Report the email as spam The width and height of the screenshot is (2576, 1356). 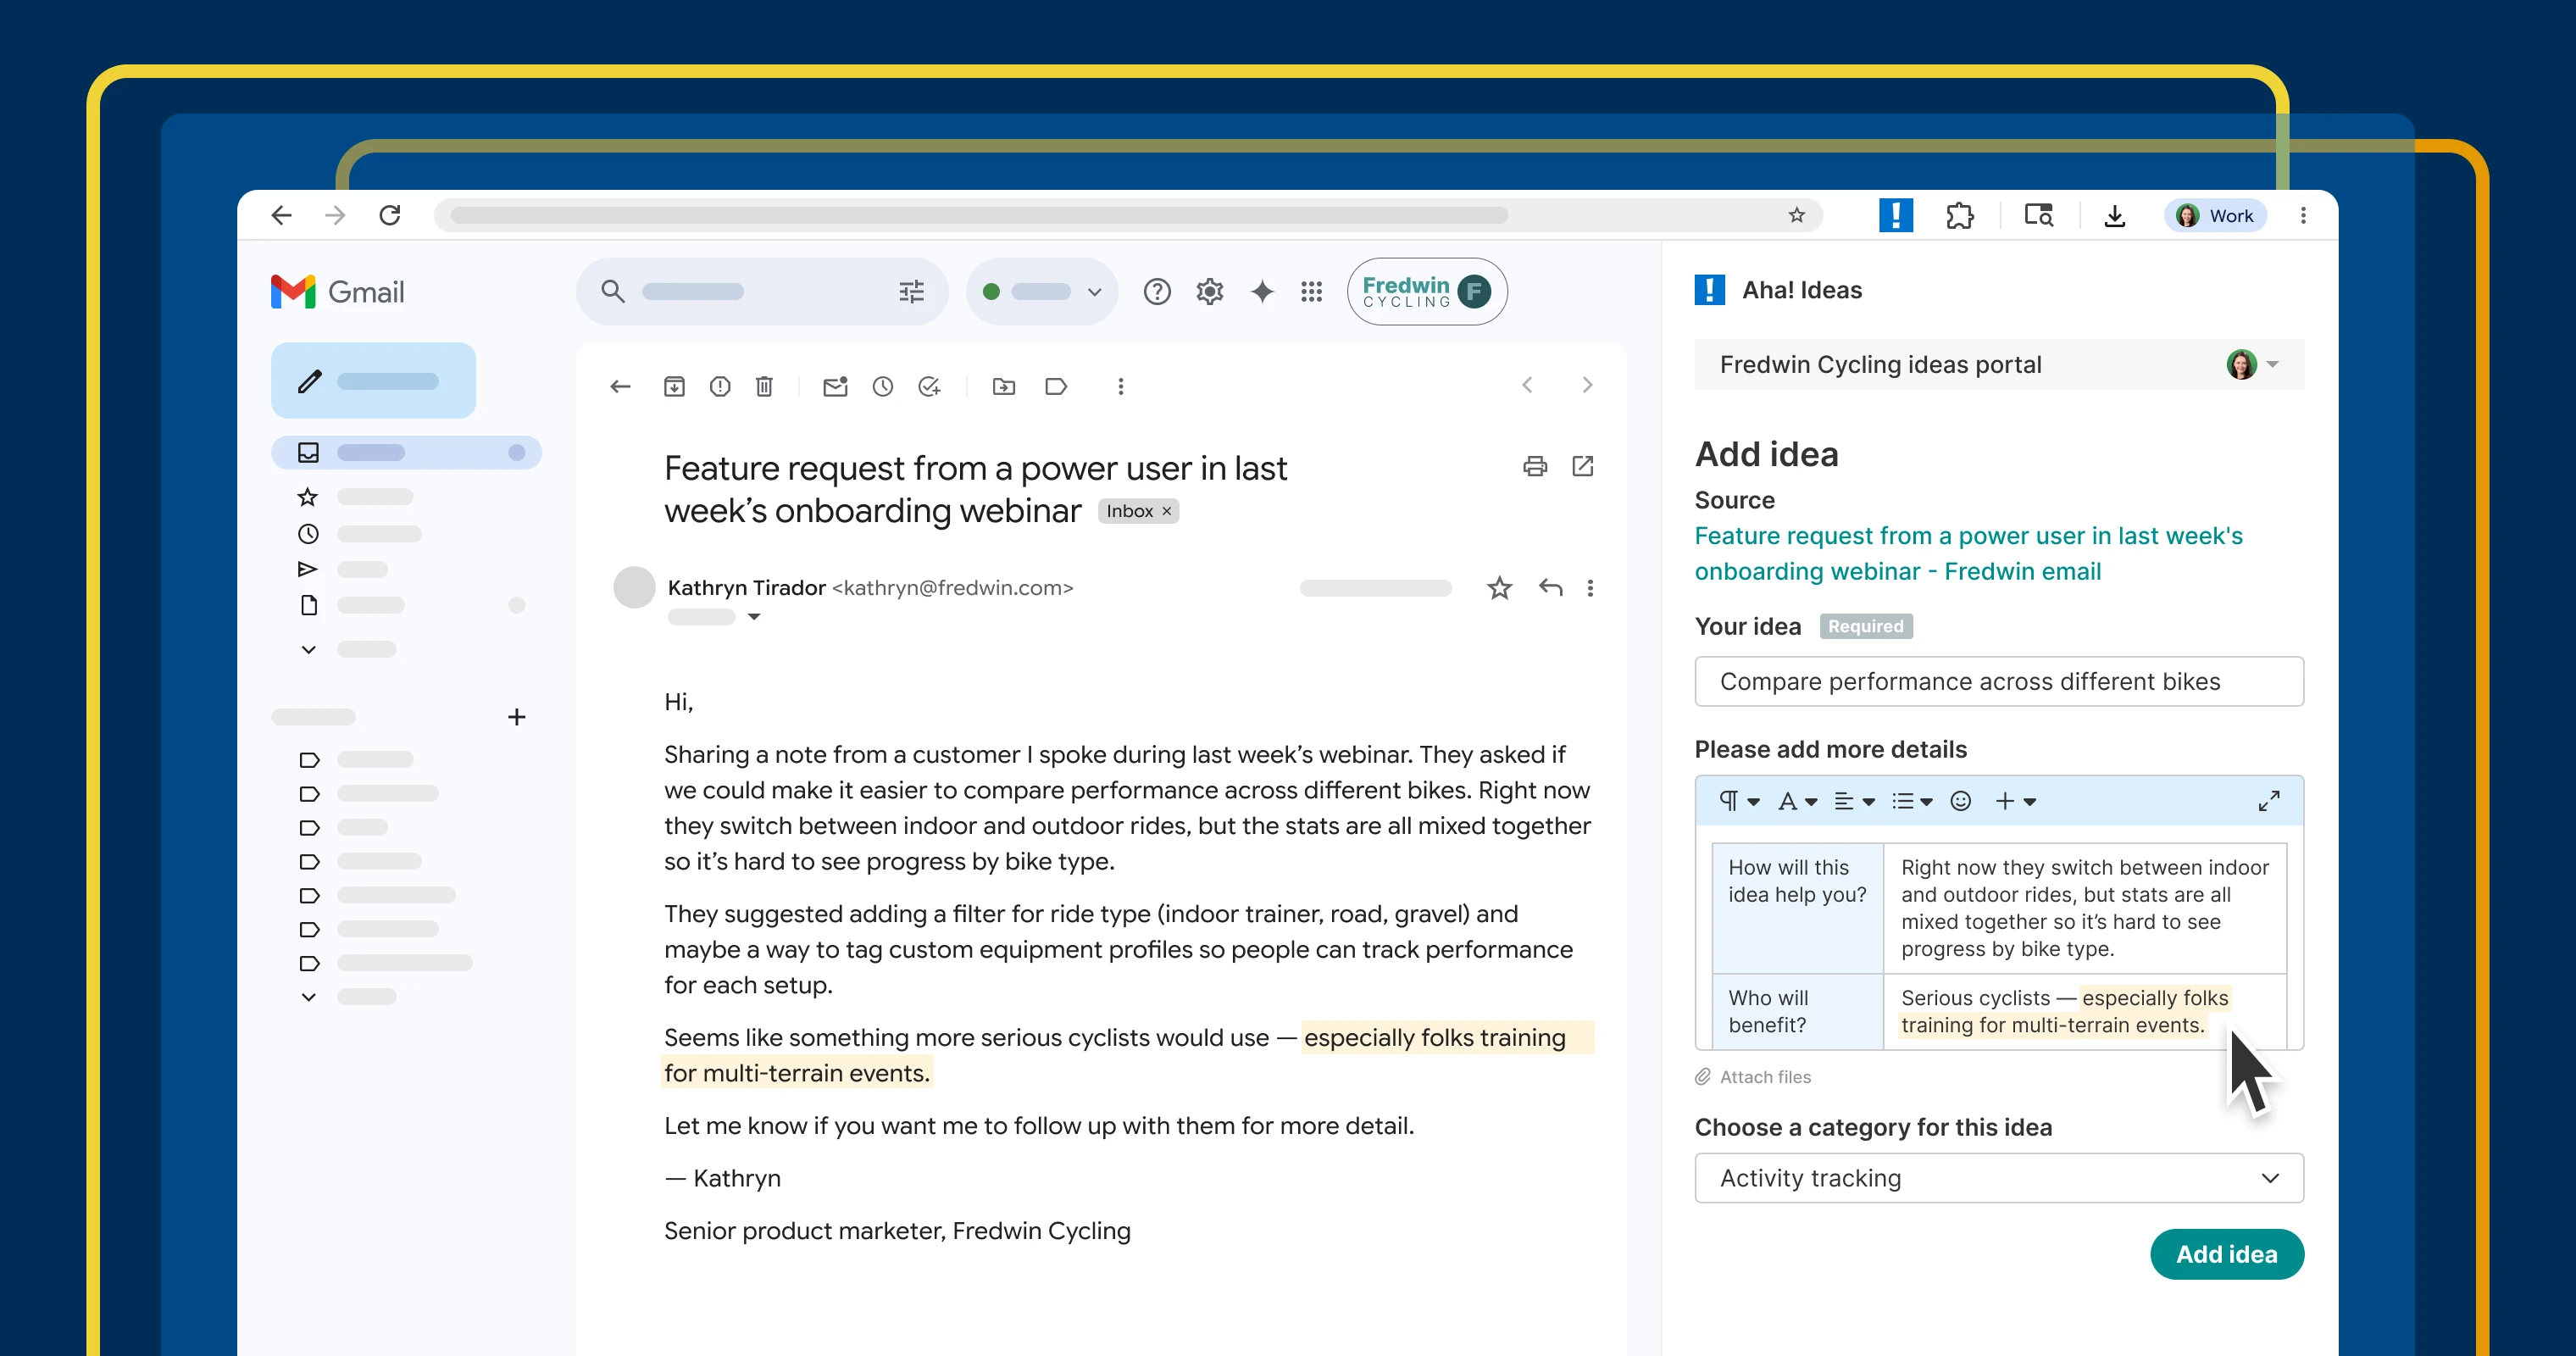coord(719,386)
